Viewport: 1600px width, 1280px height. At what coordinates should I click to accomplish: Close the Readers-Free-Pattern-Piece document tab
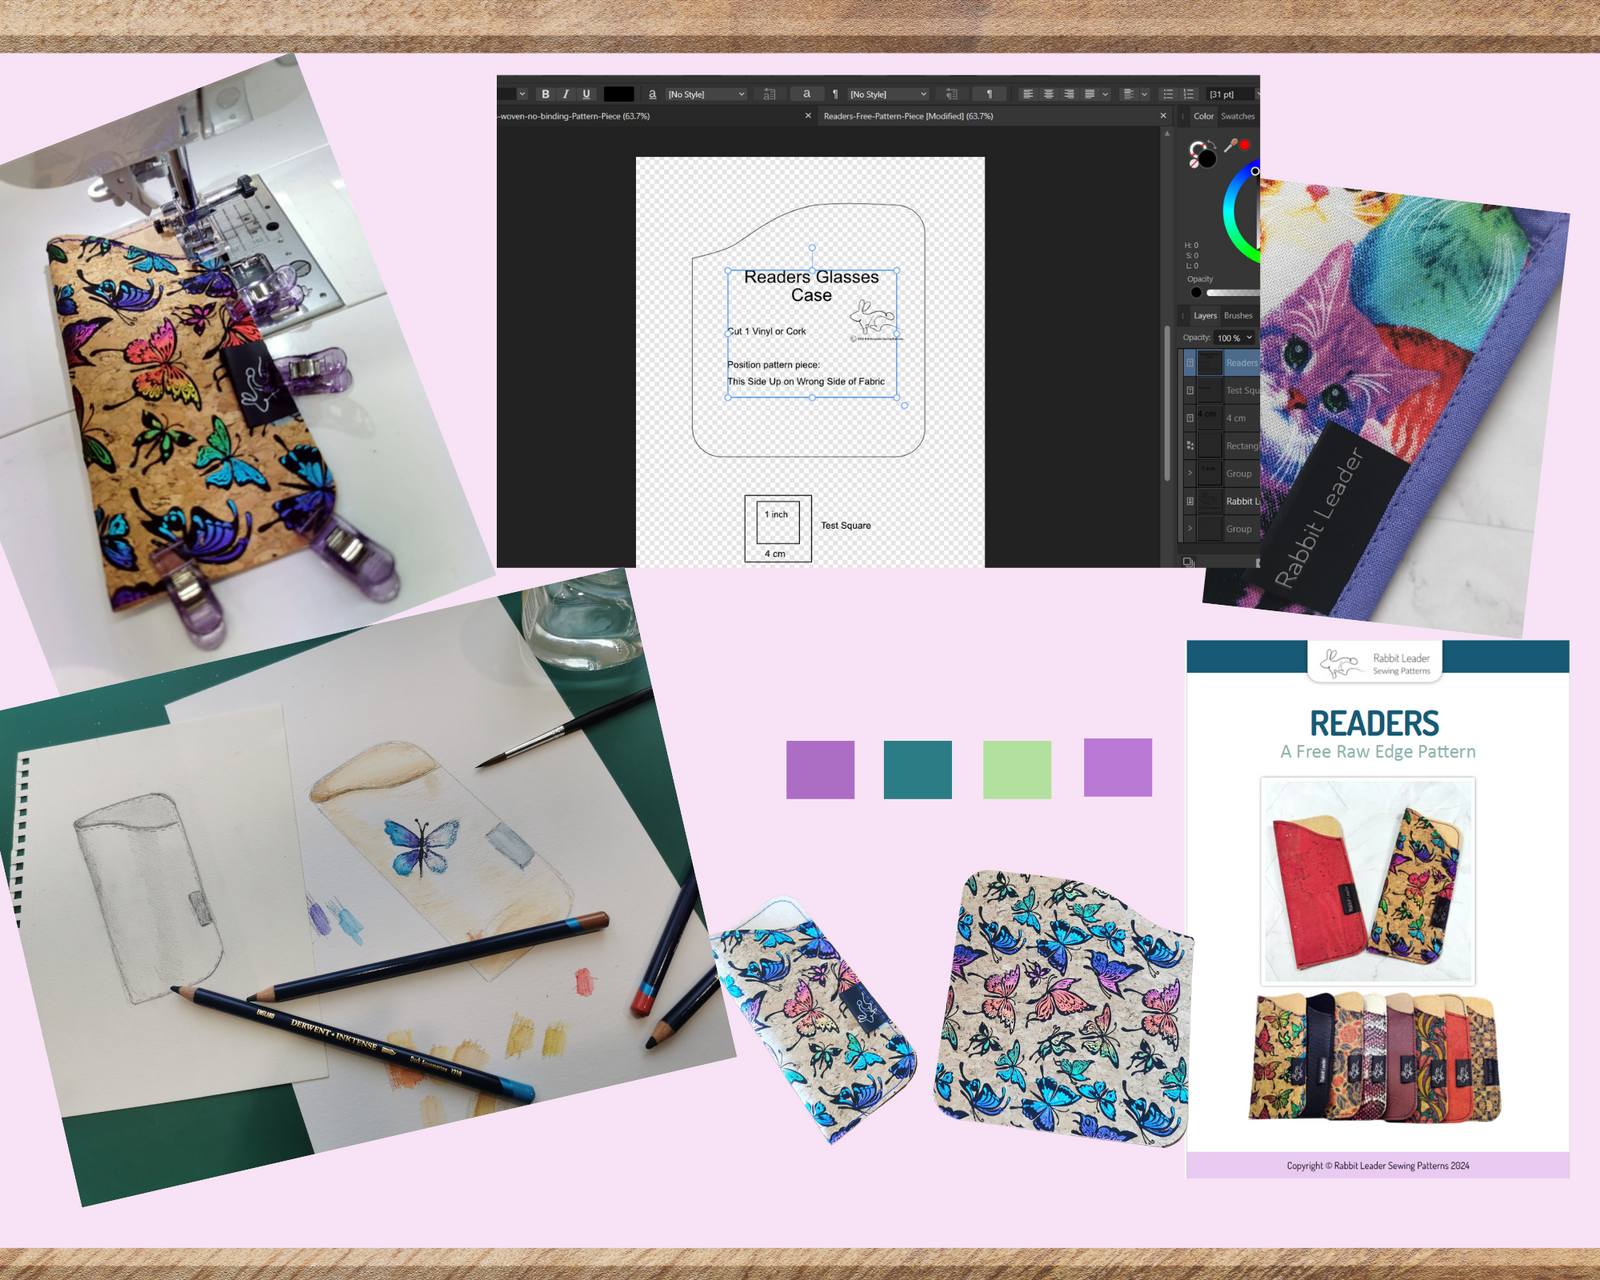1163,116
